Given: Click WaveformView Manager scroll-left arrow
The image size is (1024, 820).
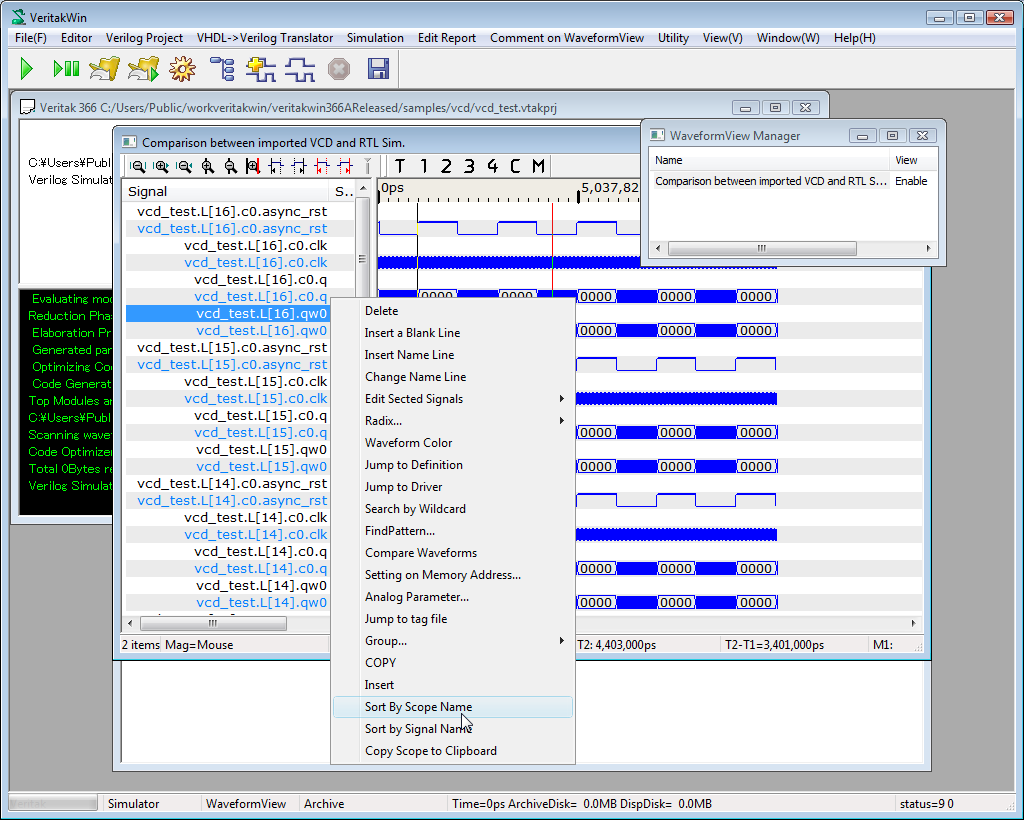Looking at the screenshot, I should click(x=658, y=248).
